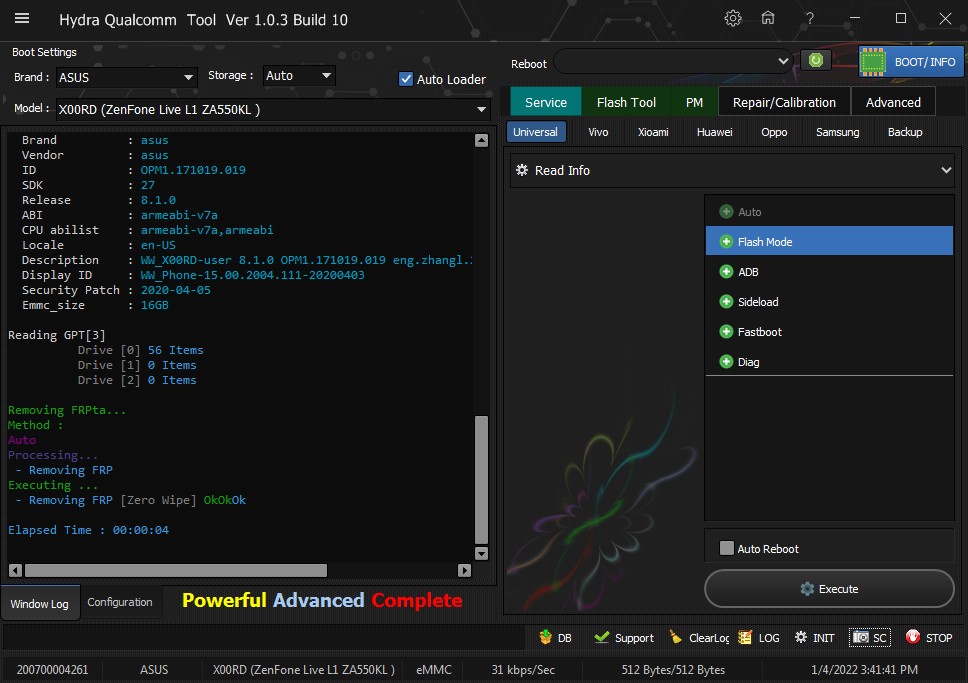Open DB database download icon

(545, 637)
